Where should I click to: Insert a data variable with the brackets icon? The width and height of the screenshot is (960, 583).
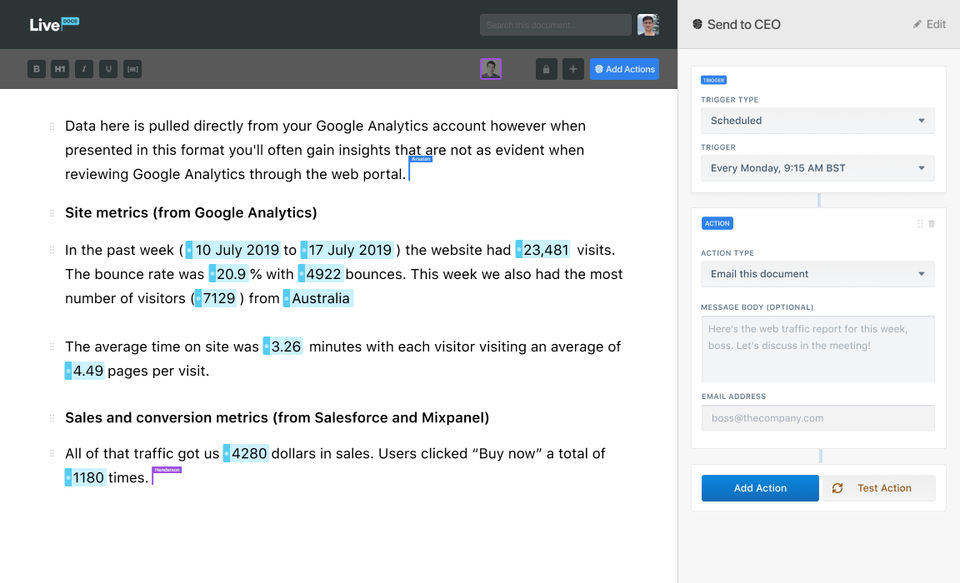pyautogui.click(x=132, y=69)
